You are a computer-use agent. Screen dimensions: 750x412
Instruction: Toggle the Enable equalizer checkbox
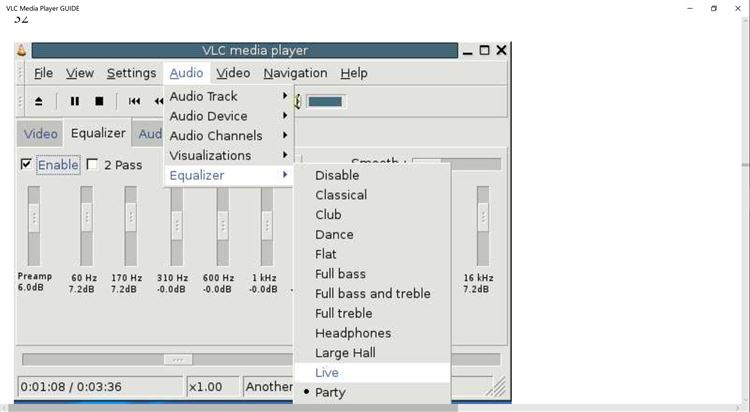(26, 165)
